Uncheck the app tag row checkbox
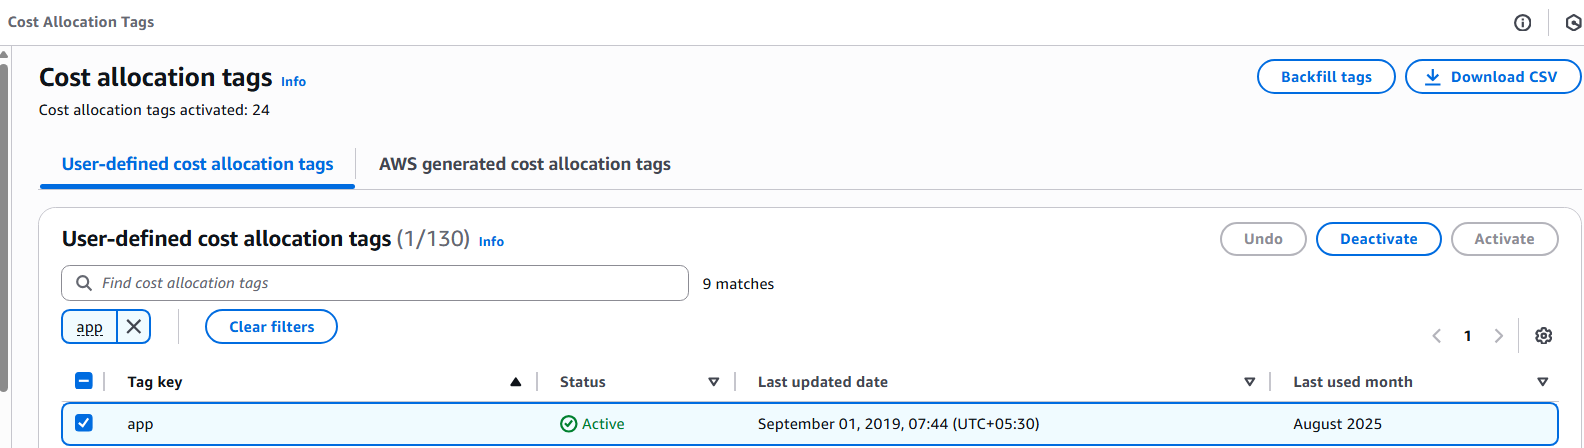 click(84, 423)
